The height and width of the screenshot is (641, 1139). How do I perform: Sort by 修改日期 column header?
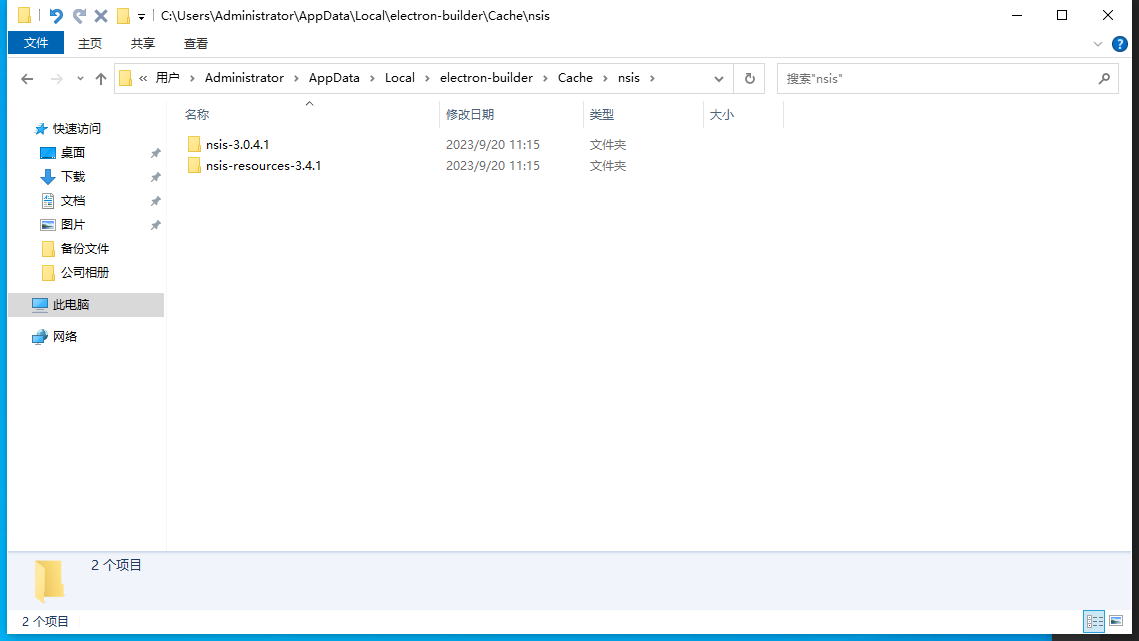coord(470,115)
